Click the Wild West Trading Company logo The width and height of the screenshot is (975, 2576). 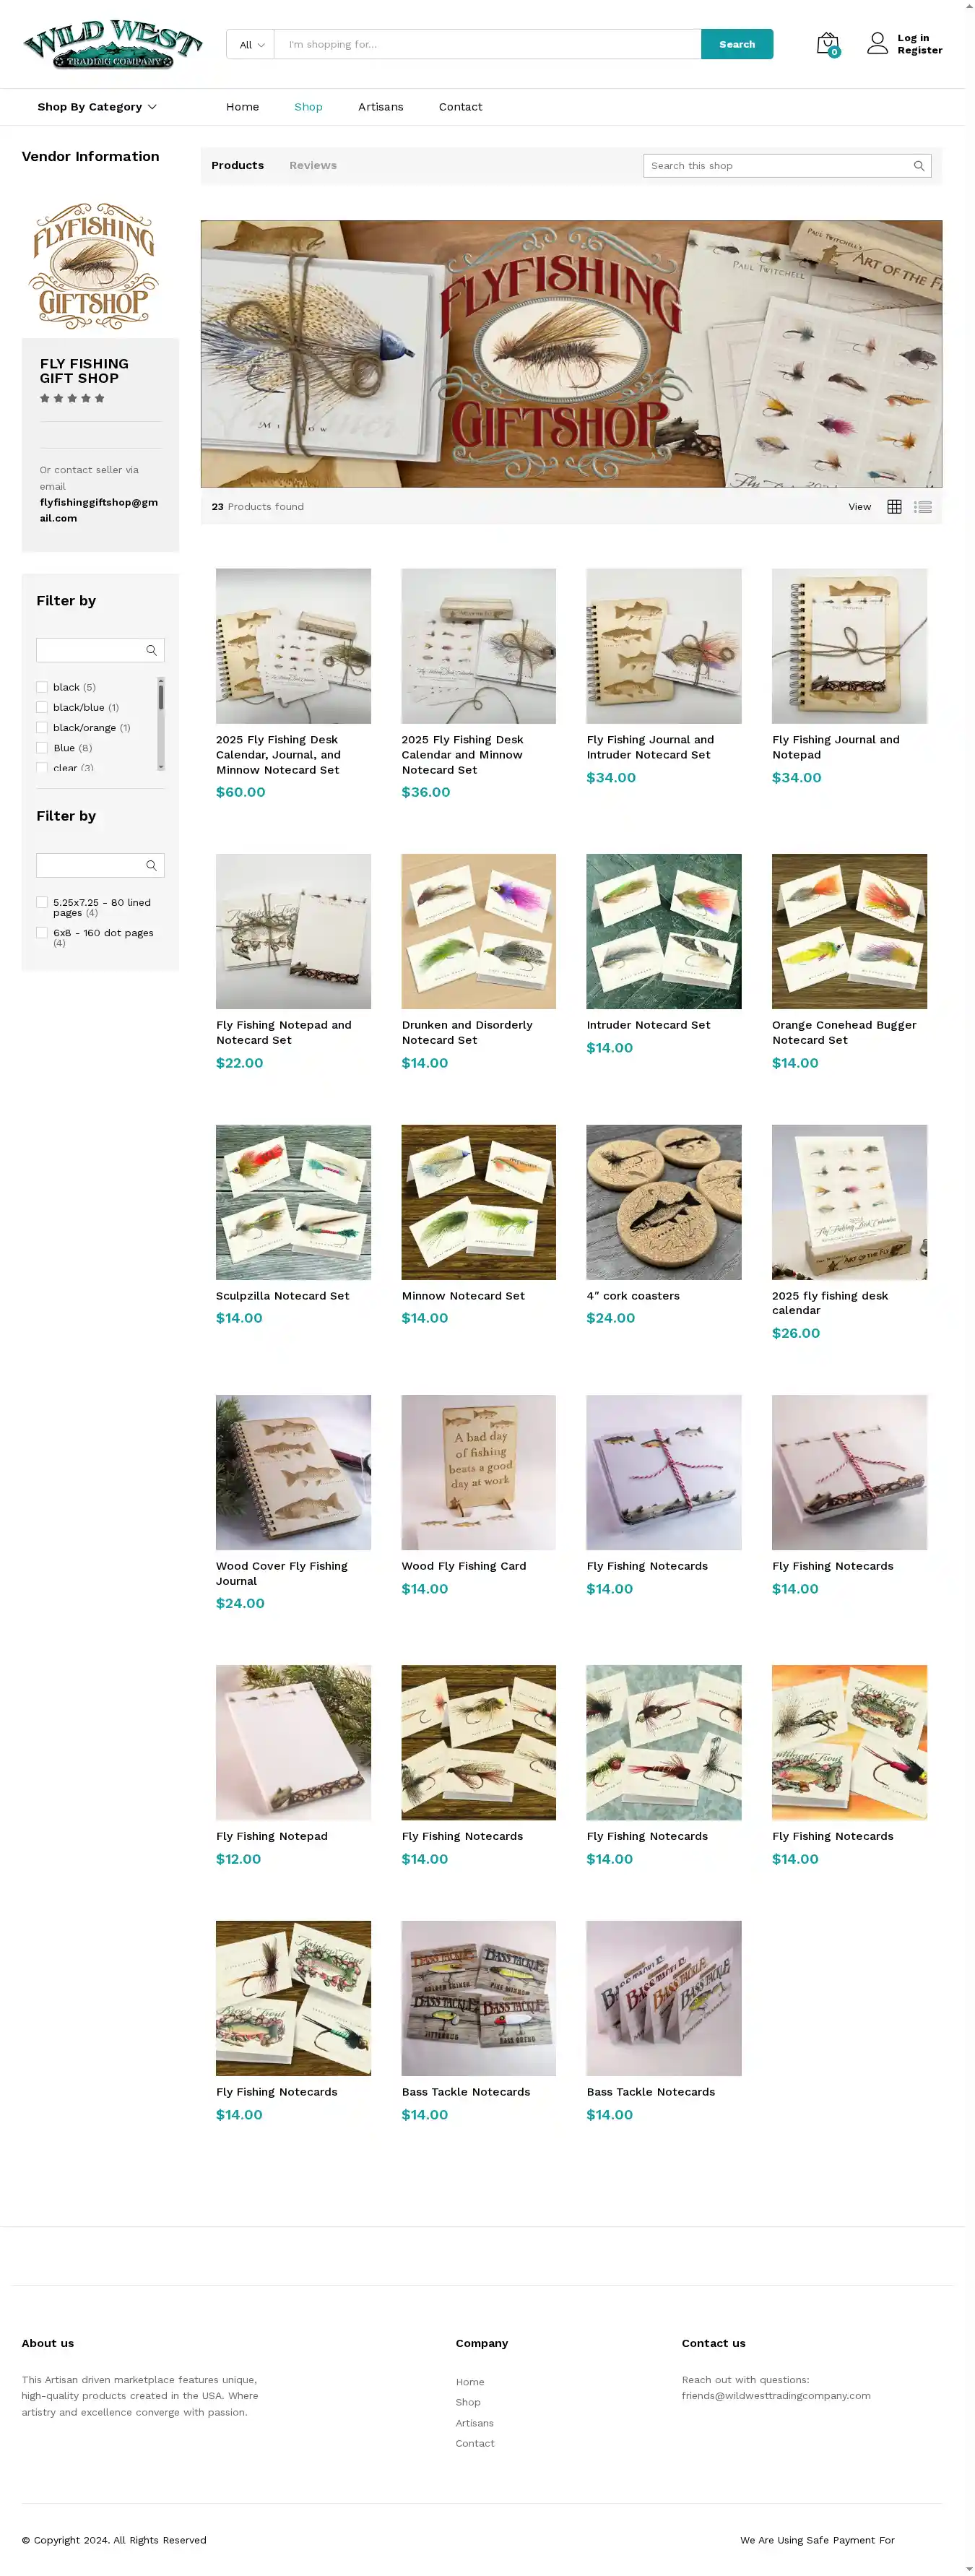point(113,44)
